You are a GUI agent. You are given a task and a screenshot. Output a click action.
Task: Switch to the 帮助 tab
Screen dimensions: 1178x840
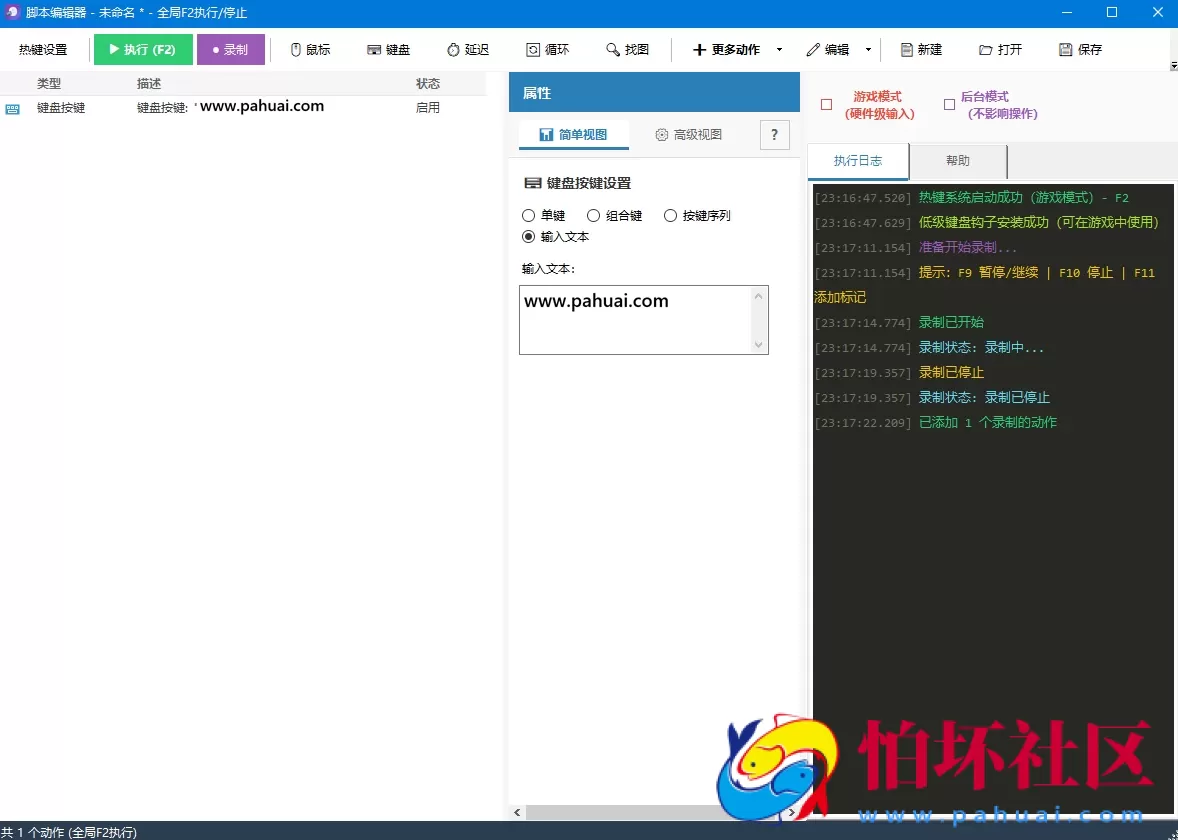(x=957, y=160)
